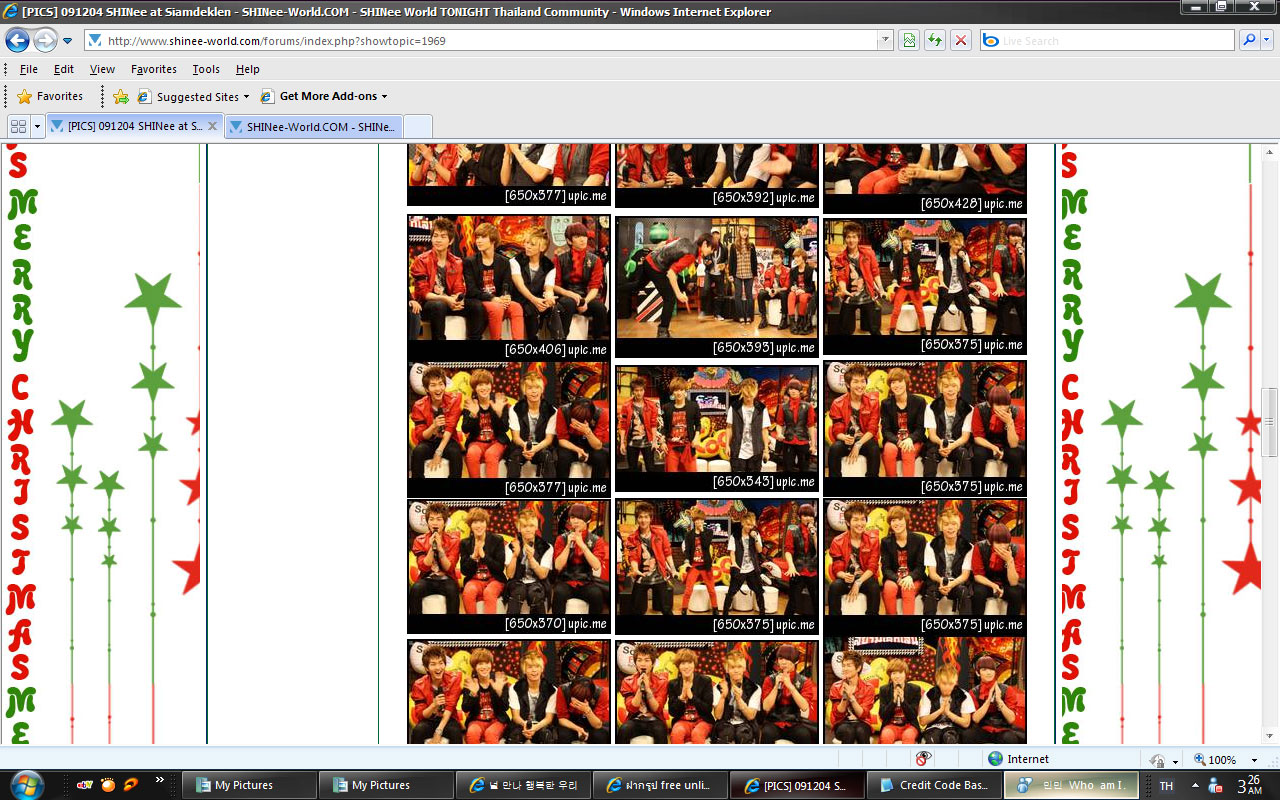Switch to the Korean-titled Internet Explorer taskbar window
The image size is (1280, 800).
[523, 785]
